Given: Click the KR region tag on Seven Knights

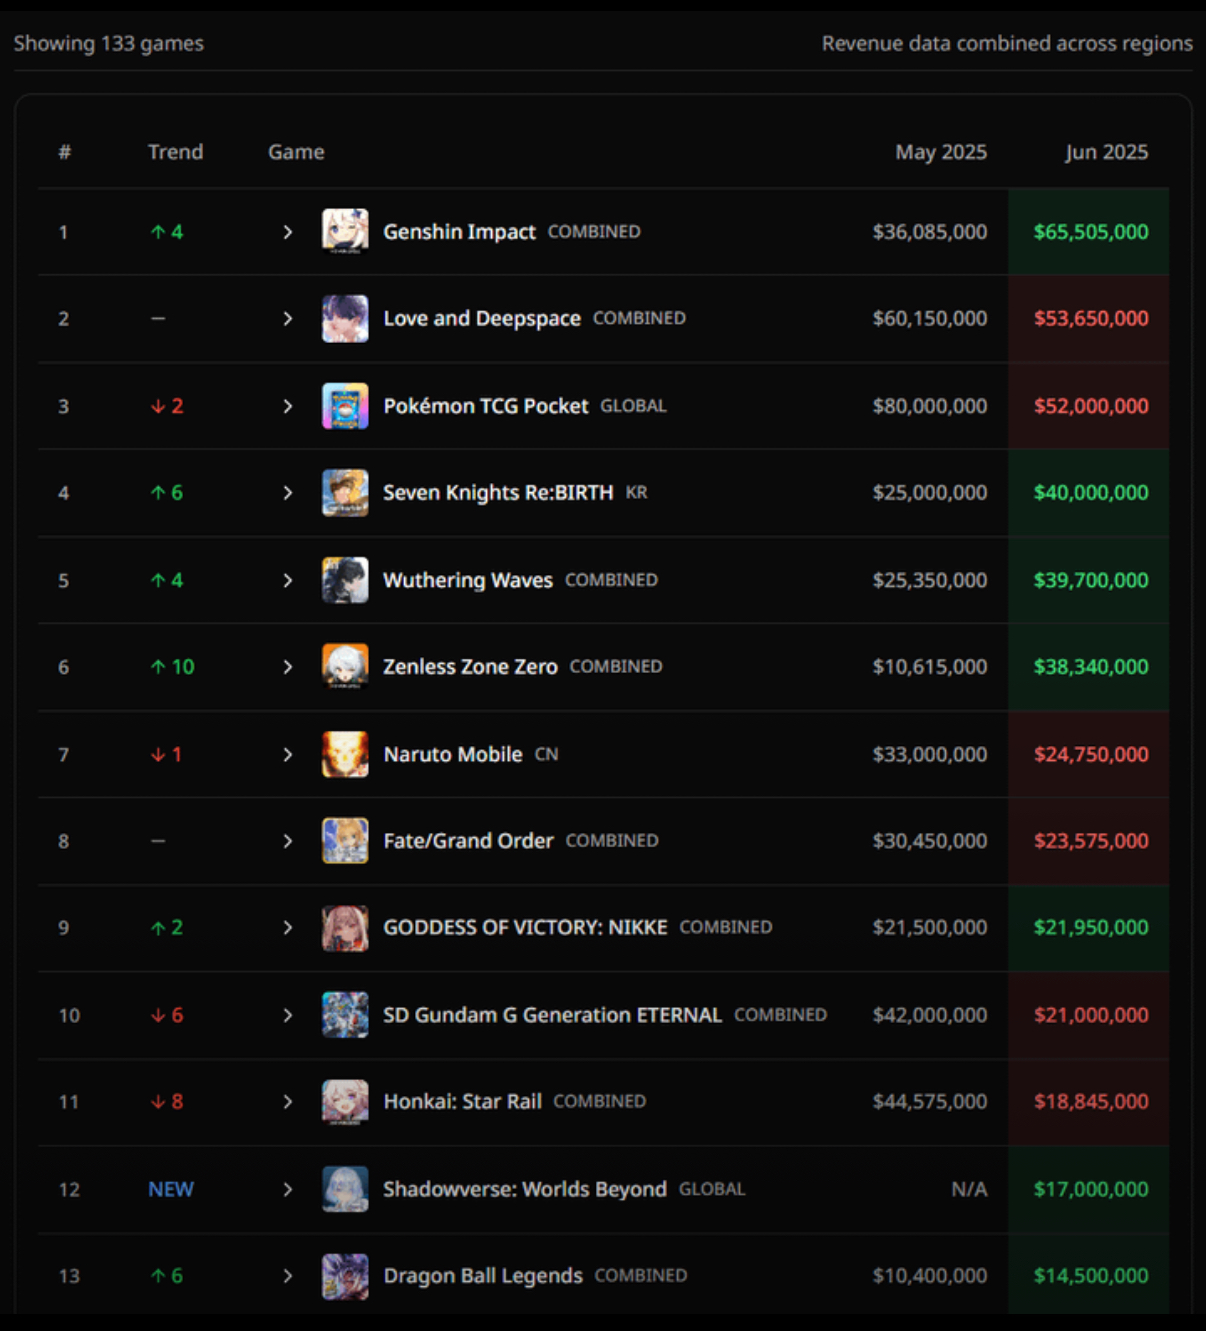Looking at the screenshot, I should coord(636,492).
